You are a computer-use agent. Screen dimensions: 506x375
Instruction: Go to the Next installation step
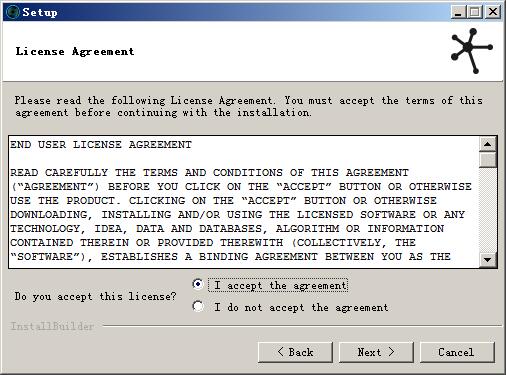click(376, 352)
